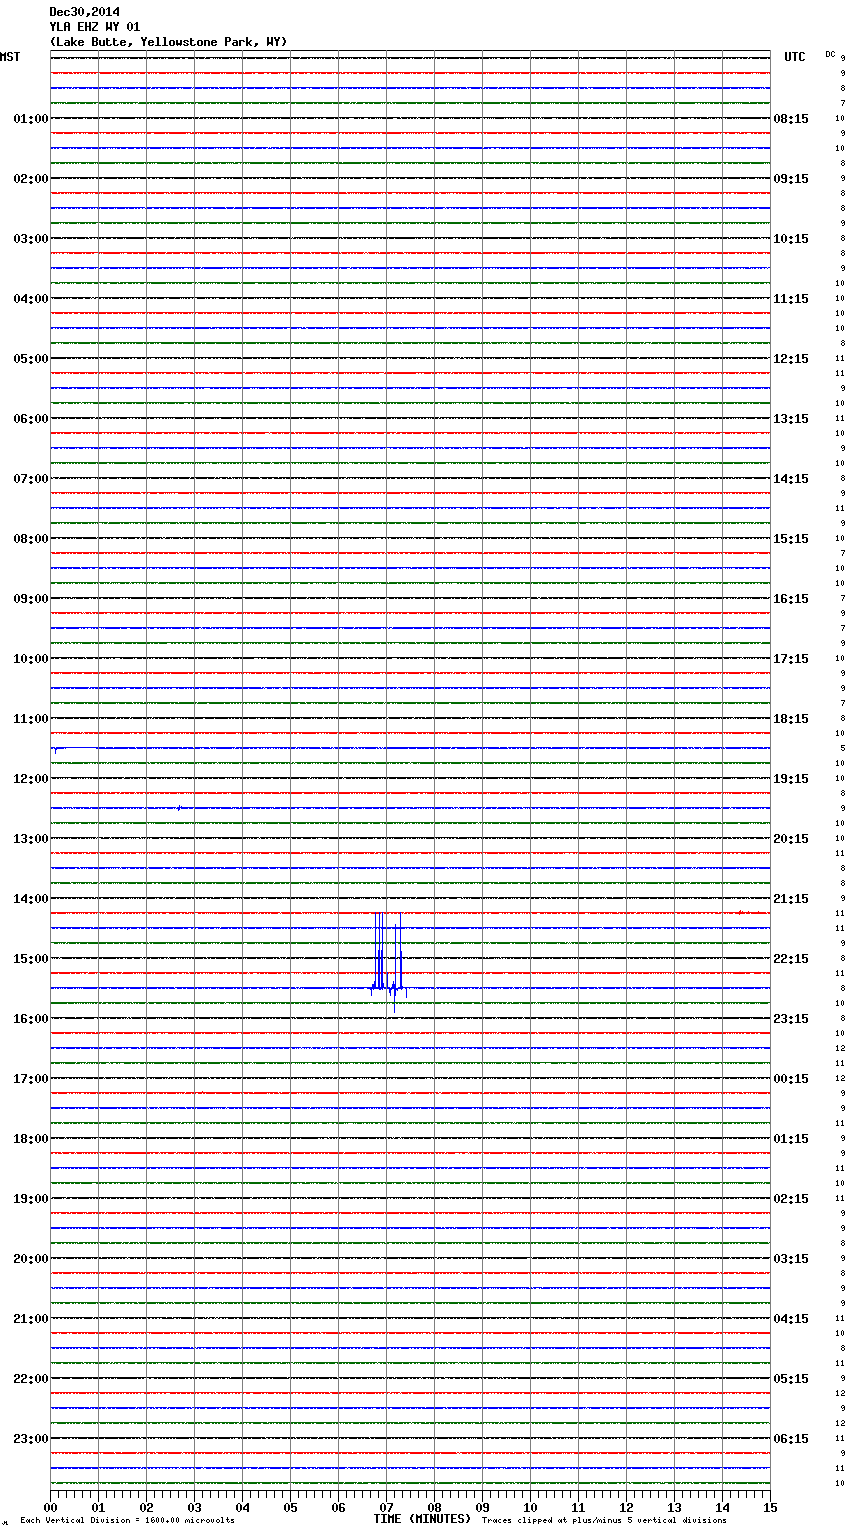Image resolution: width=850 pixels, height=1534 pixels.
Task: Select the 01:00 MST time label
Action: pos(30,119)
